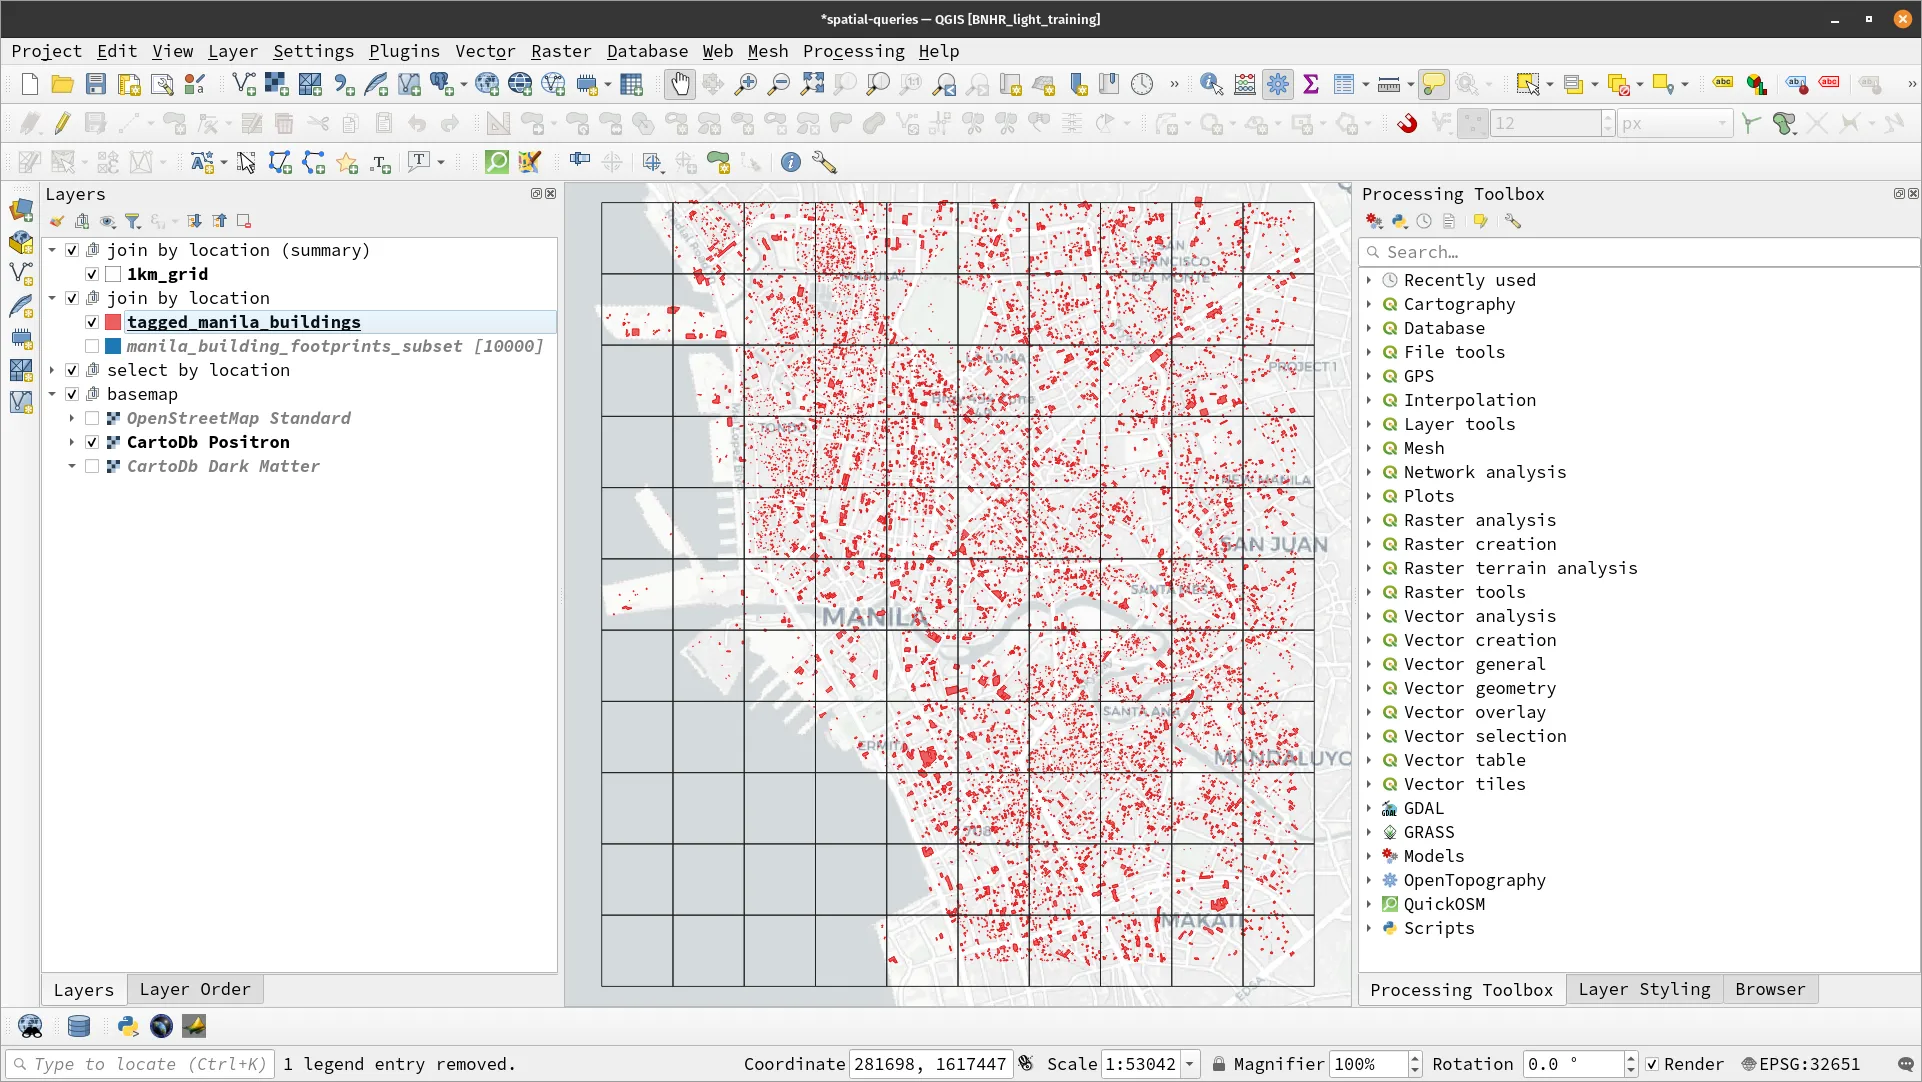Toggle editing with the pencil icon
1922x1082 pixels.
point(61,123)
